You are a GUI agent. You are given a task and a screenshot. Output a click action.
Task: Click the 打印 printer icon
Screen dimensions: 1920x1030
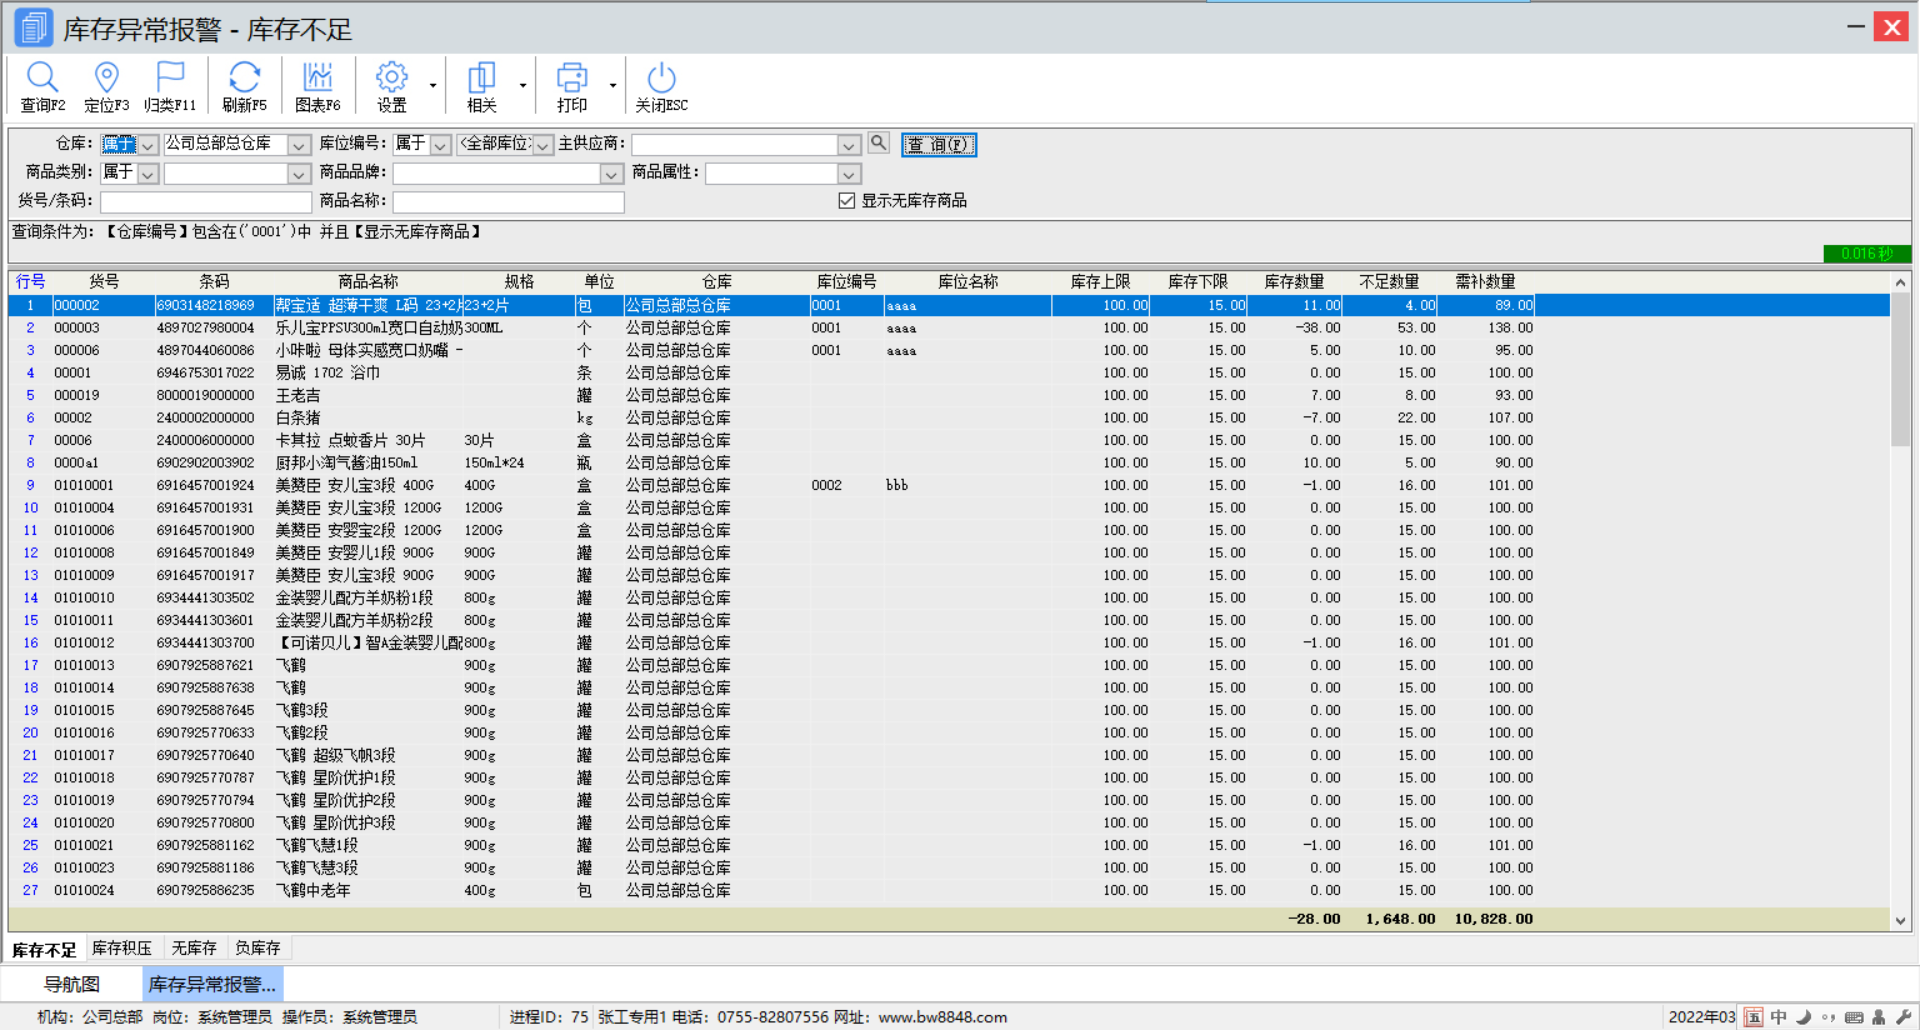571,78
